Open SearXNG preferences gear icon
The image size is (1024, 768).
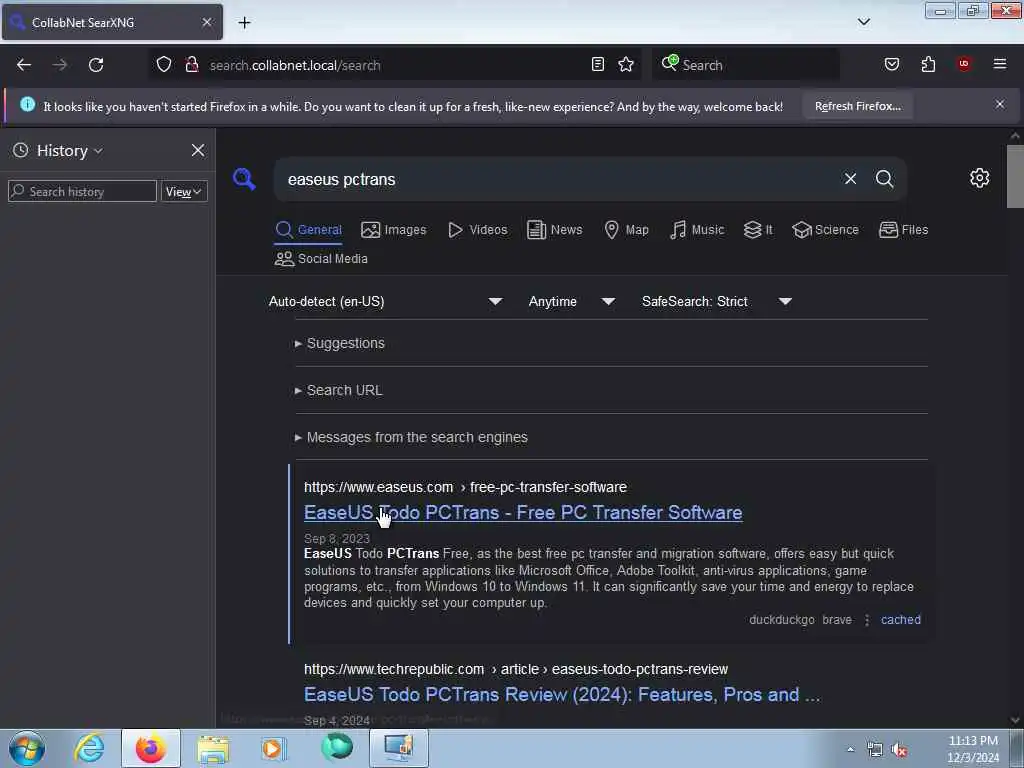coord(979,178)
